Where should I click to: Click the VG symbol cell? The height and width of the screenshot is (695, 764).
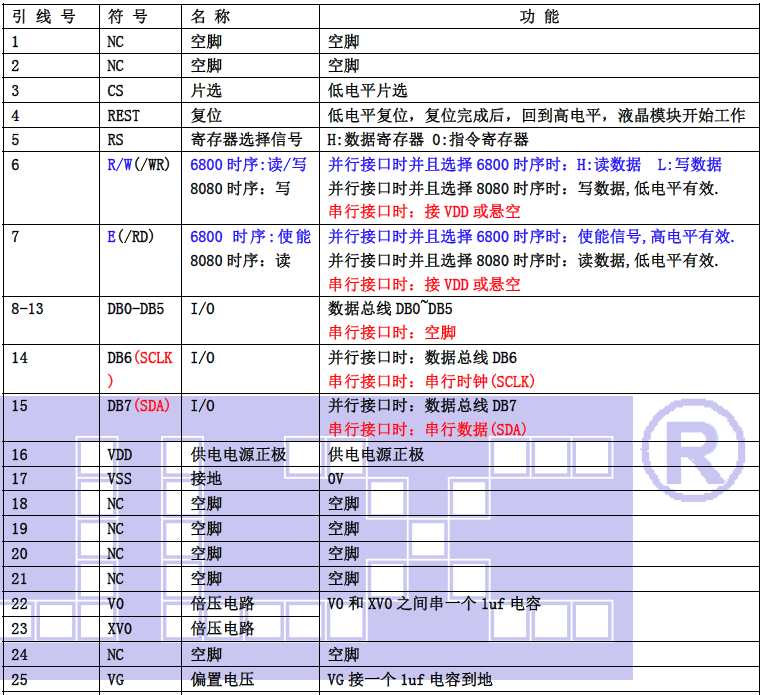coord(115,679)
